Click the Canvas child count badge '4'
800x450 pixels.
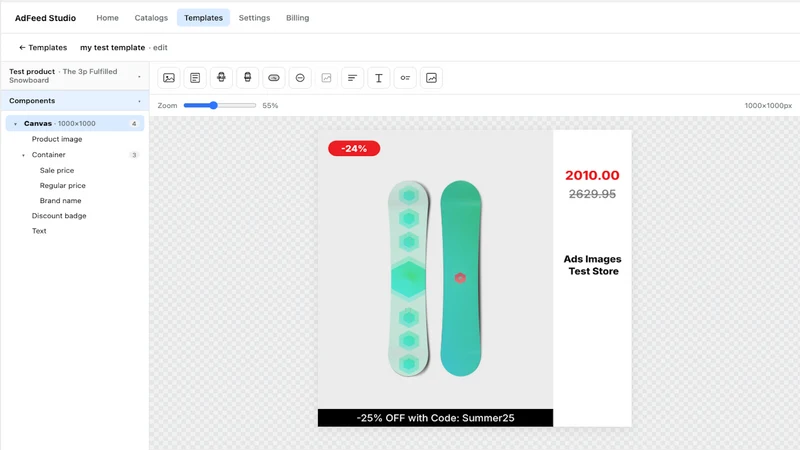pyautogui.click(x=134, y=123)
